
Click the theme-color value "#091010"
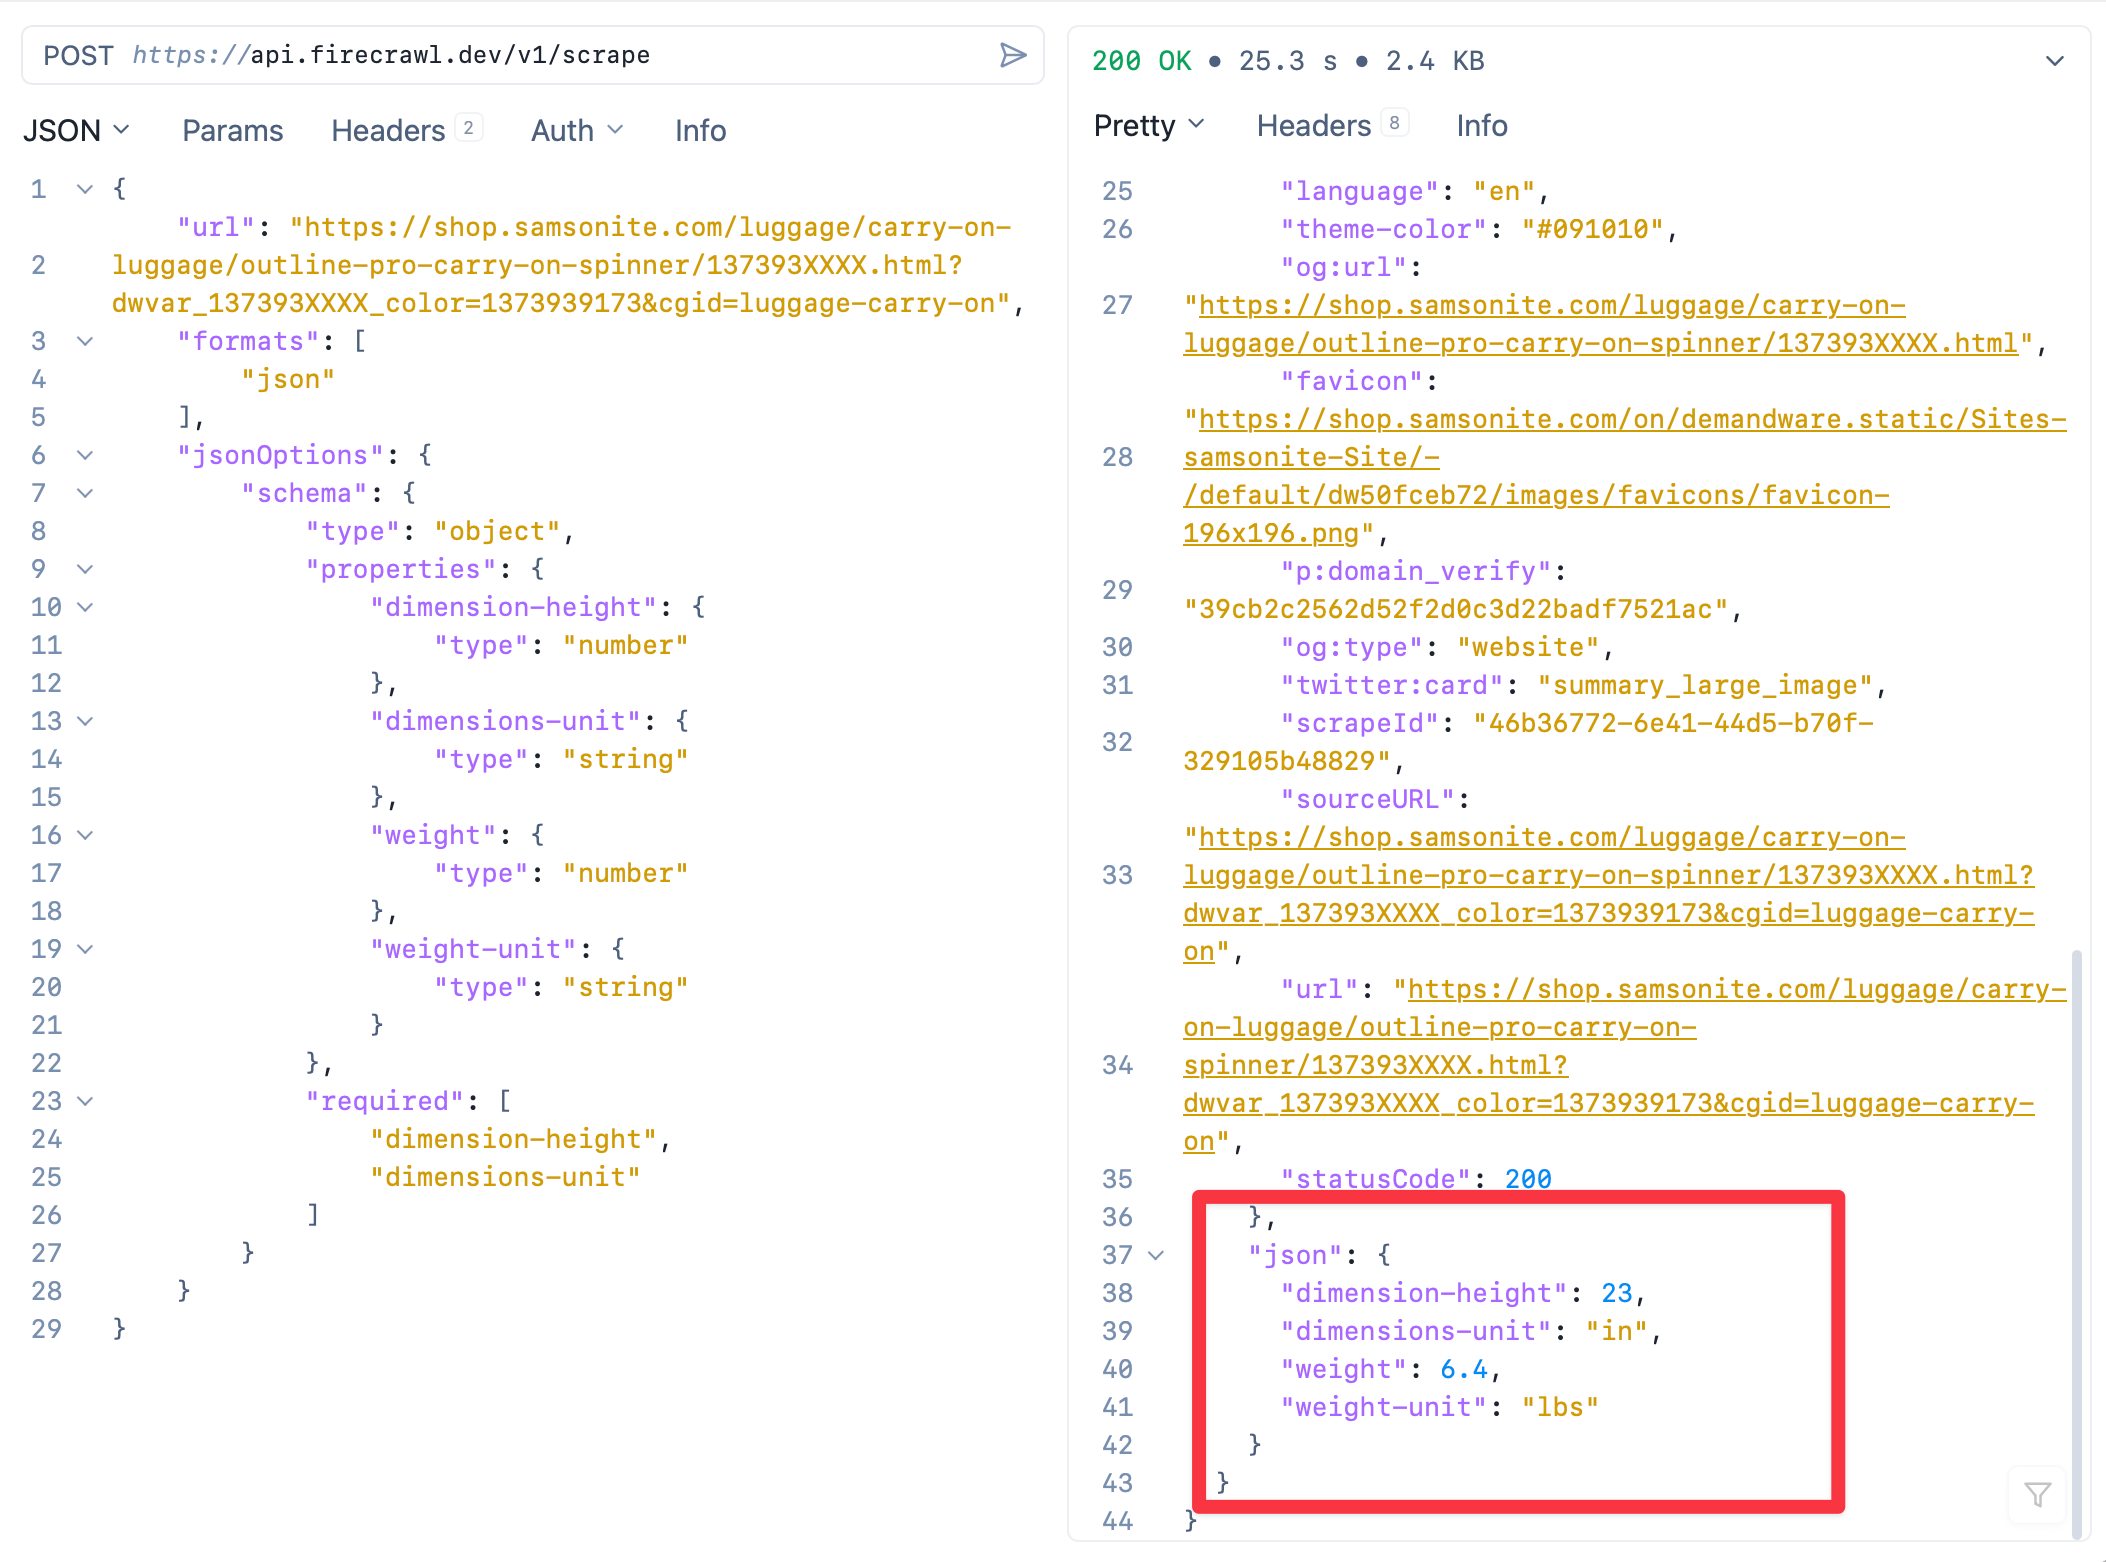tap(1592, 229)
